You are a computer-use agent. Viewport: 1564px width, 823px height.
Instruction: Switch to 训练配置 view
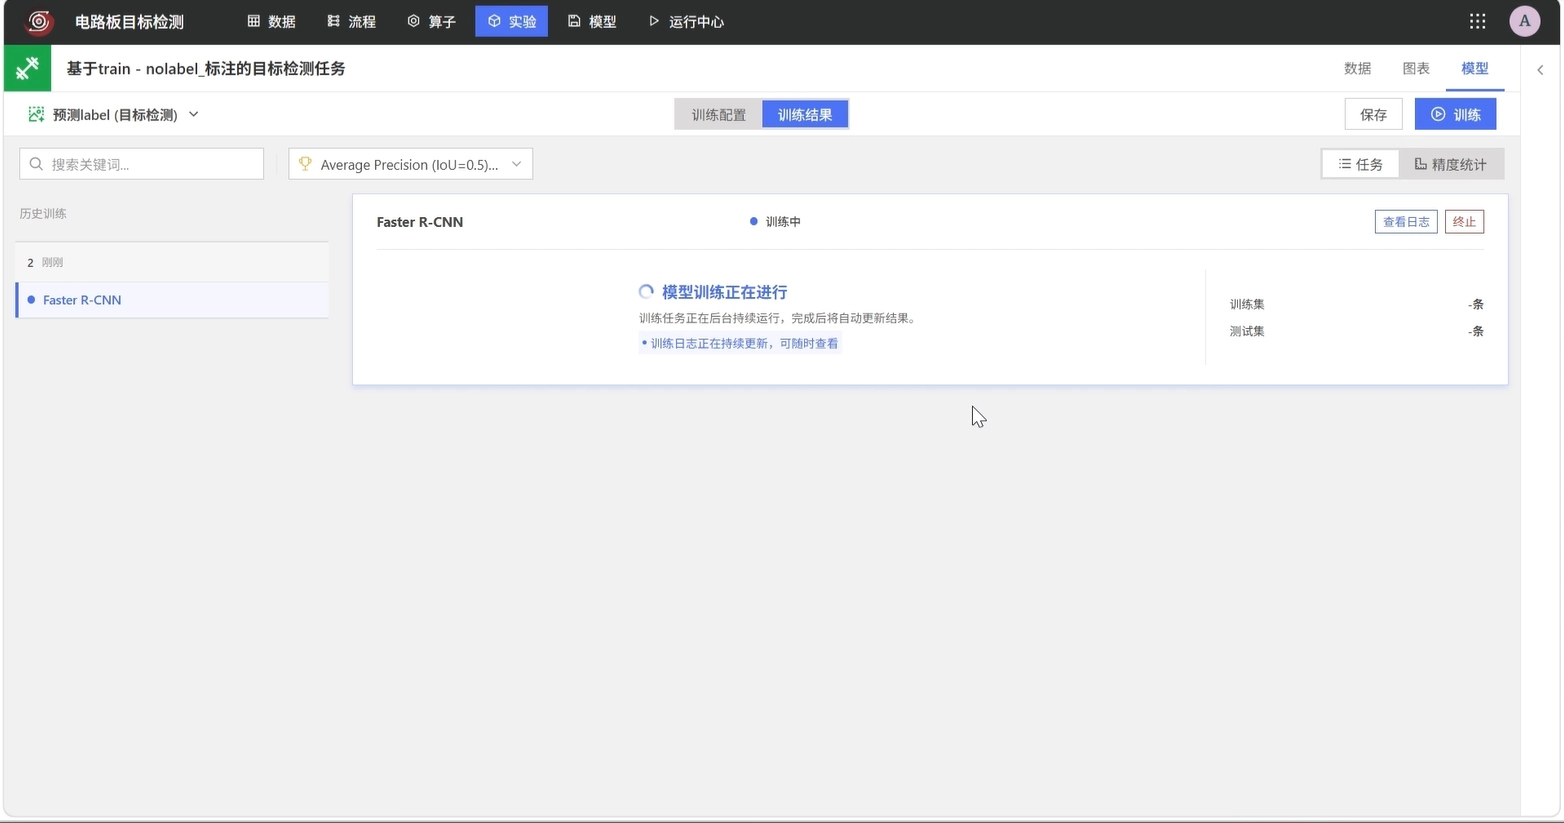tap(719, 114)
